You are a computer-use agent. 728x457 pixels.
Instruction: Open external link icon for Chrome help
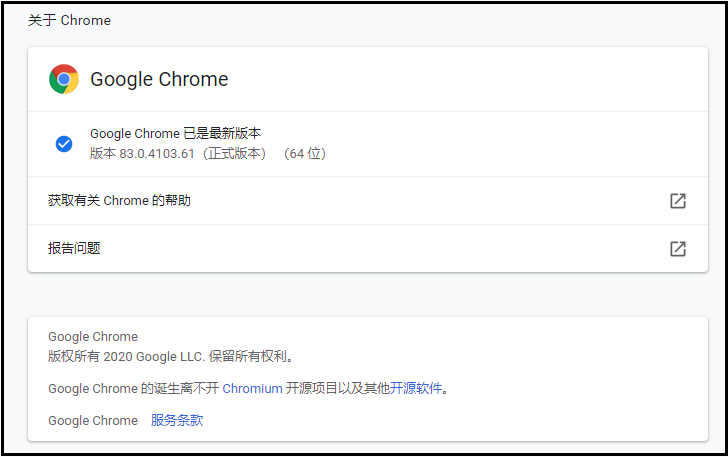(x=678, y=201)
